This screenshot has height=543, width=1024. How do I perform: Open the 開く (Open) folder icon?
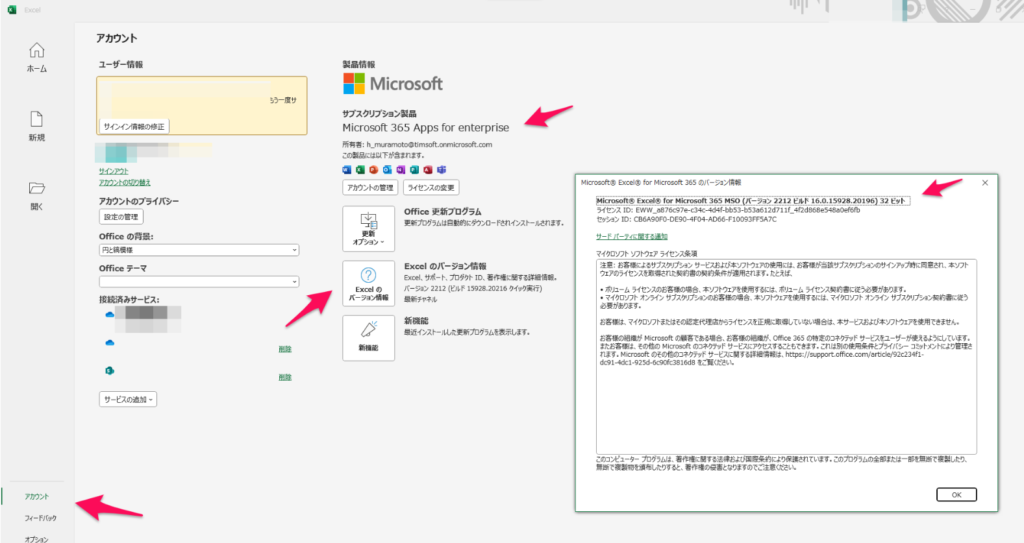pyautogui.click(x=37, y=188)
